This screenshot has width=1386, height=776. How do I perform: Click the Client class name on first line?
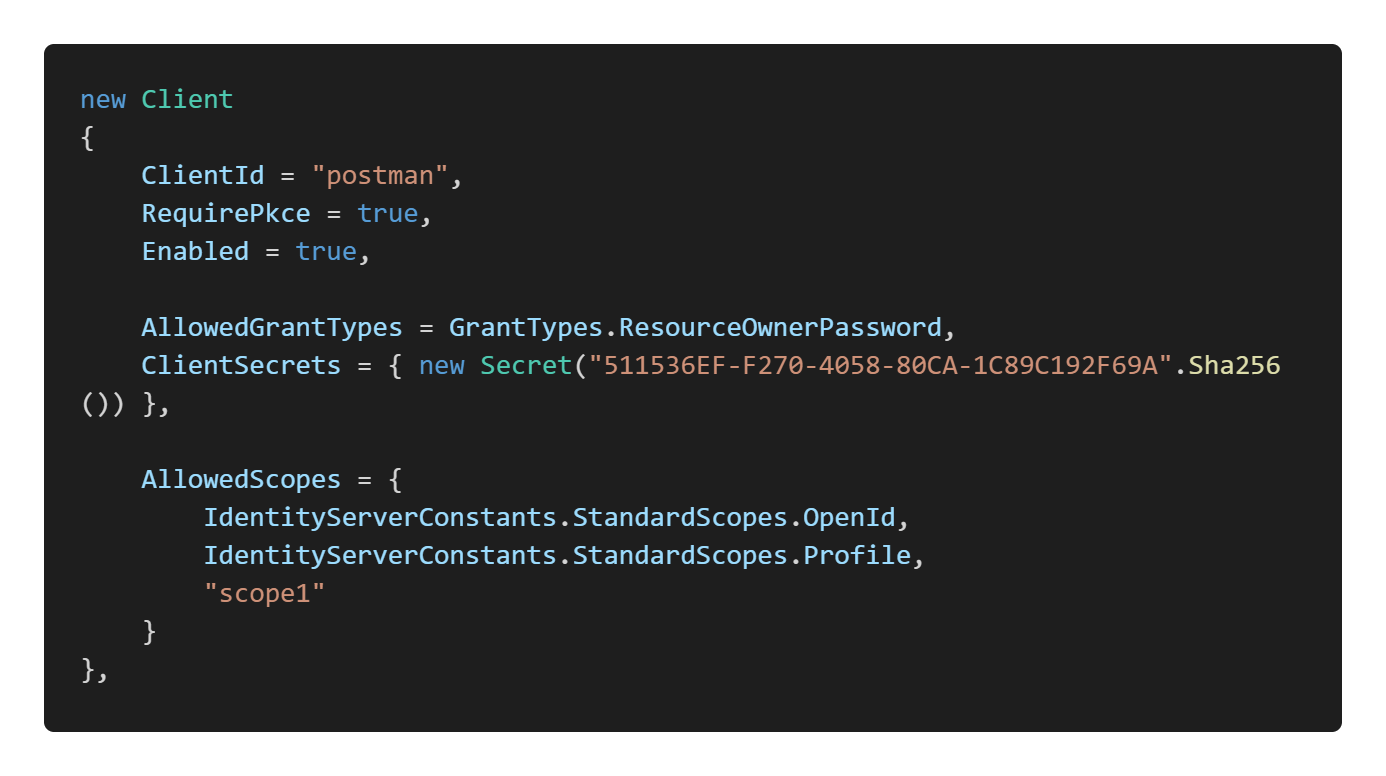click(x=187, y=99)
